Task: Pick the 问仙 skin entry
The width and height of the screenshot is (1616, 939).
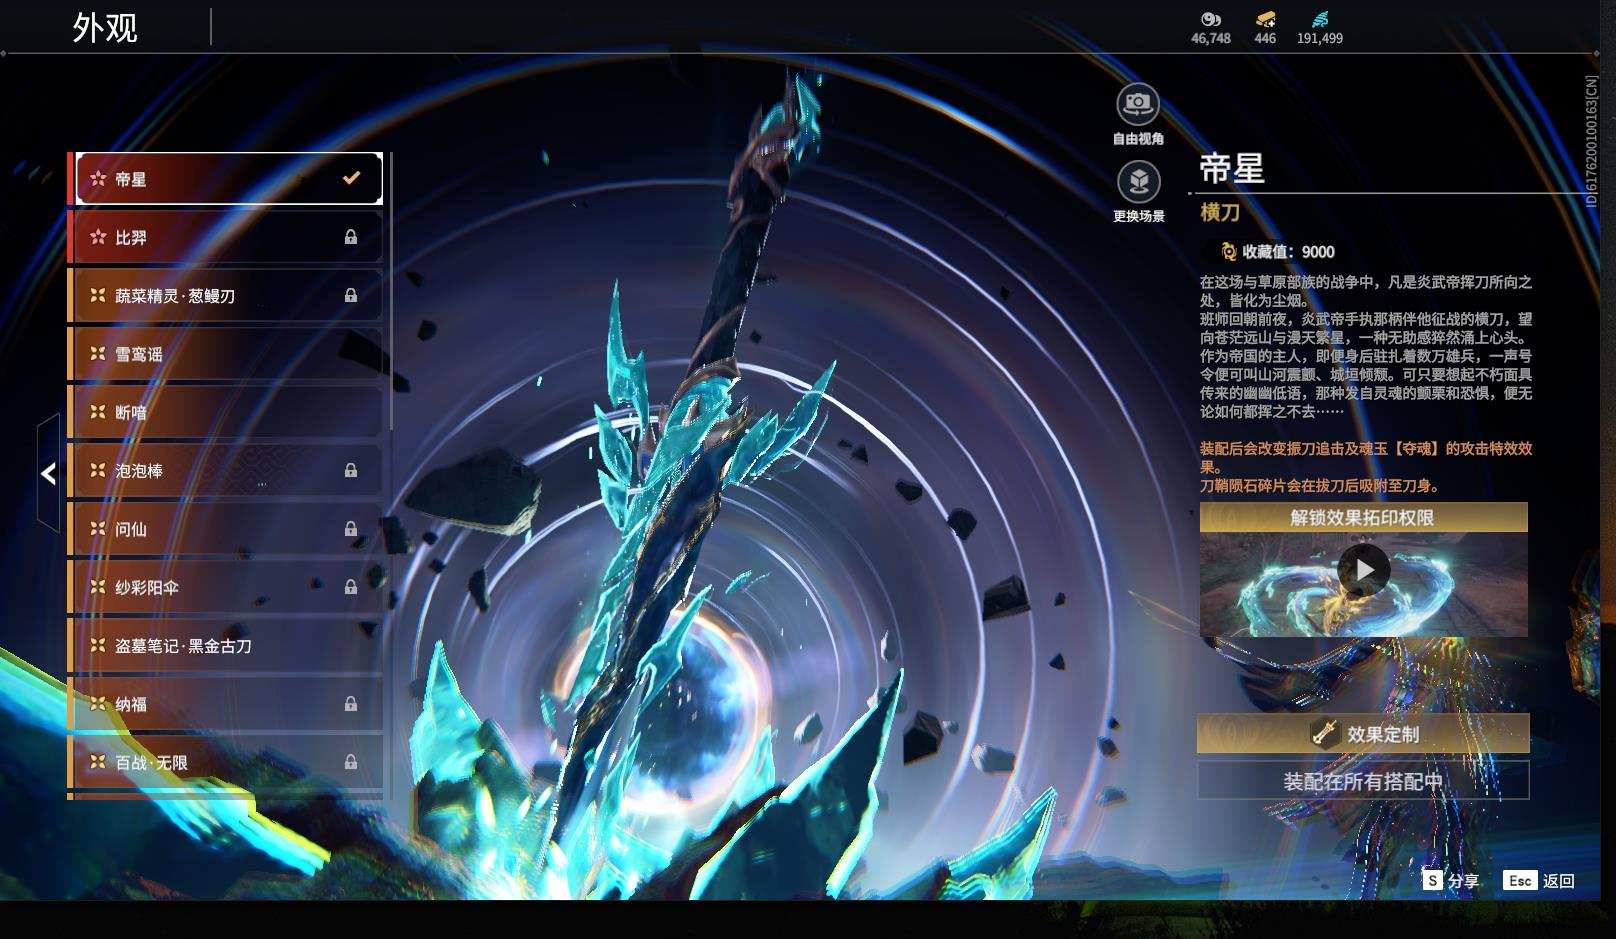Action: pos(226,529)
